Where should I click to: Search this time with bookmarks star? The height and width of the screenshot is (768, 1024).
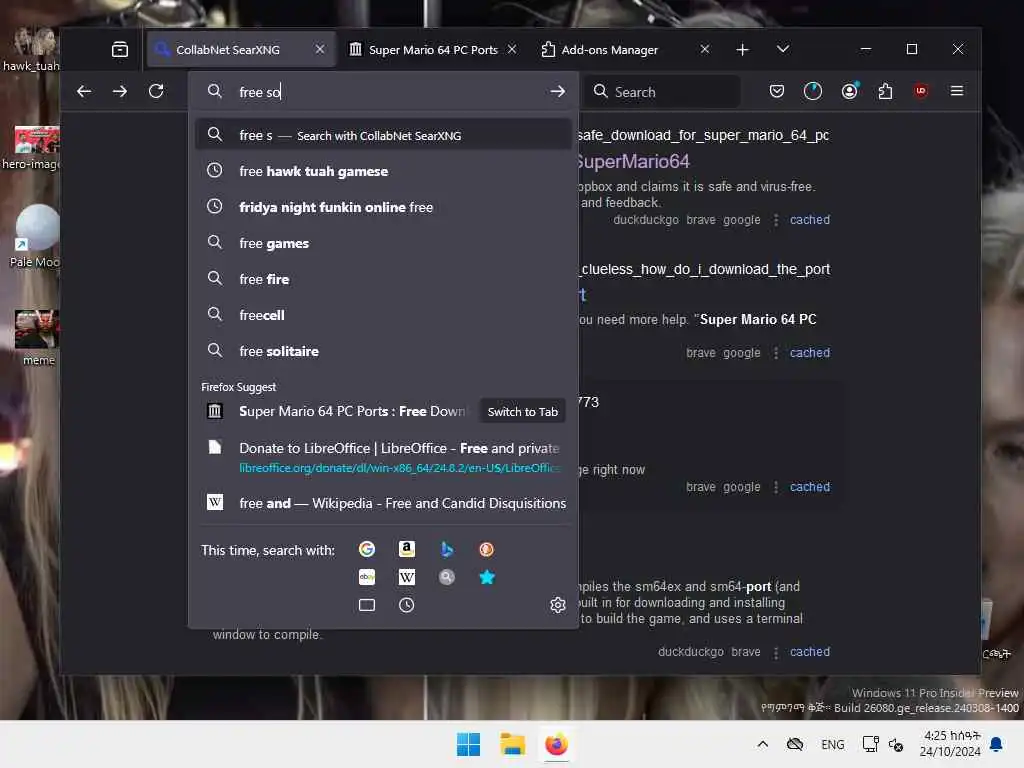[x=487, y=577]
